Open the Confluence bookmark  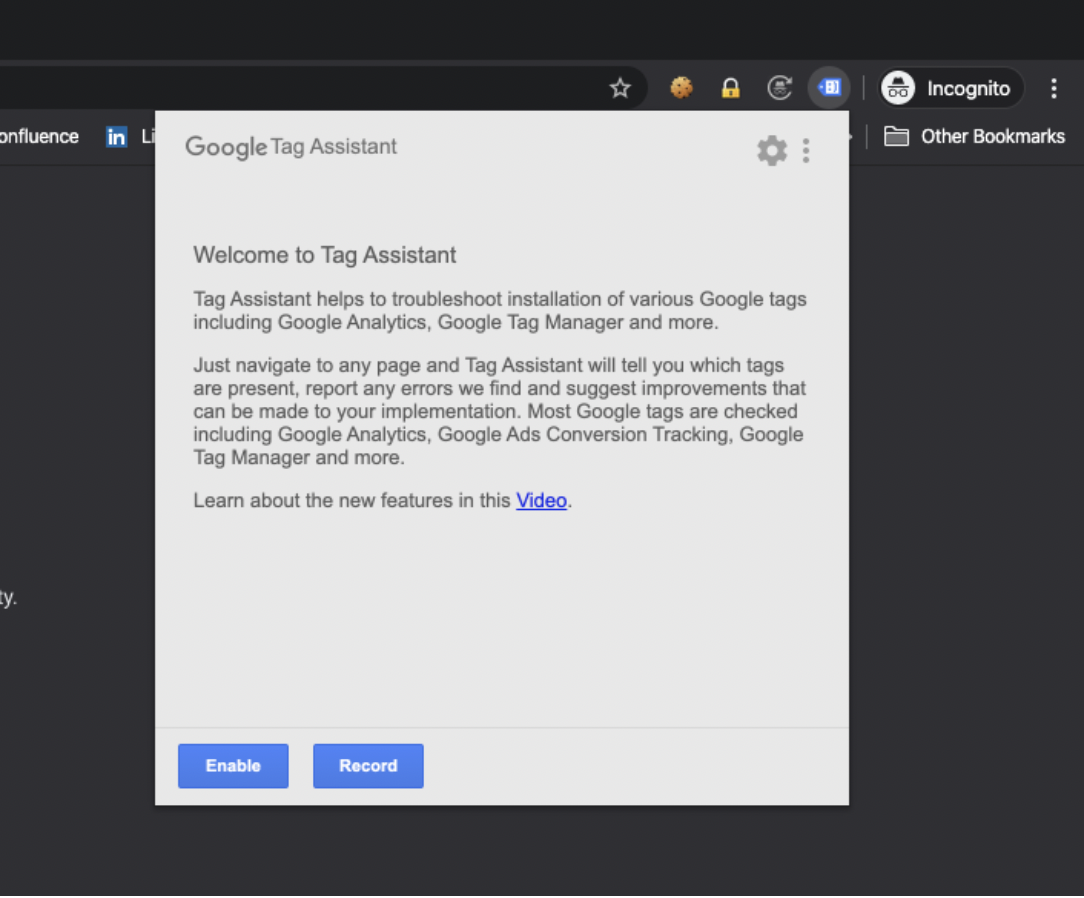(x=39, y=137)
